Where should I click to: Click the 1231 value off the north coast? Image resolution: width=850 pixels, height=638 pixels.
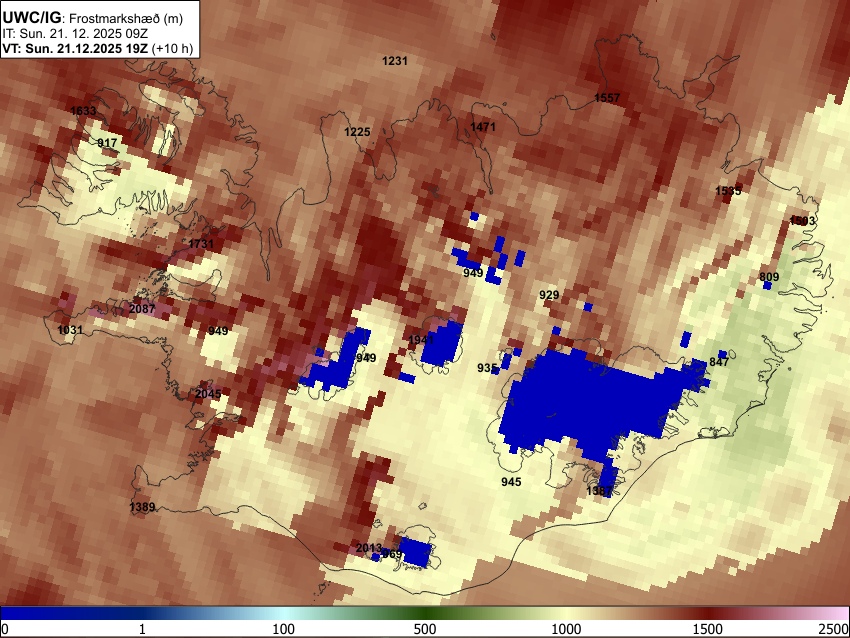point(395,61)
